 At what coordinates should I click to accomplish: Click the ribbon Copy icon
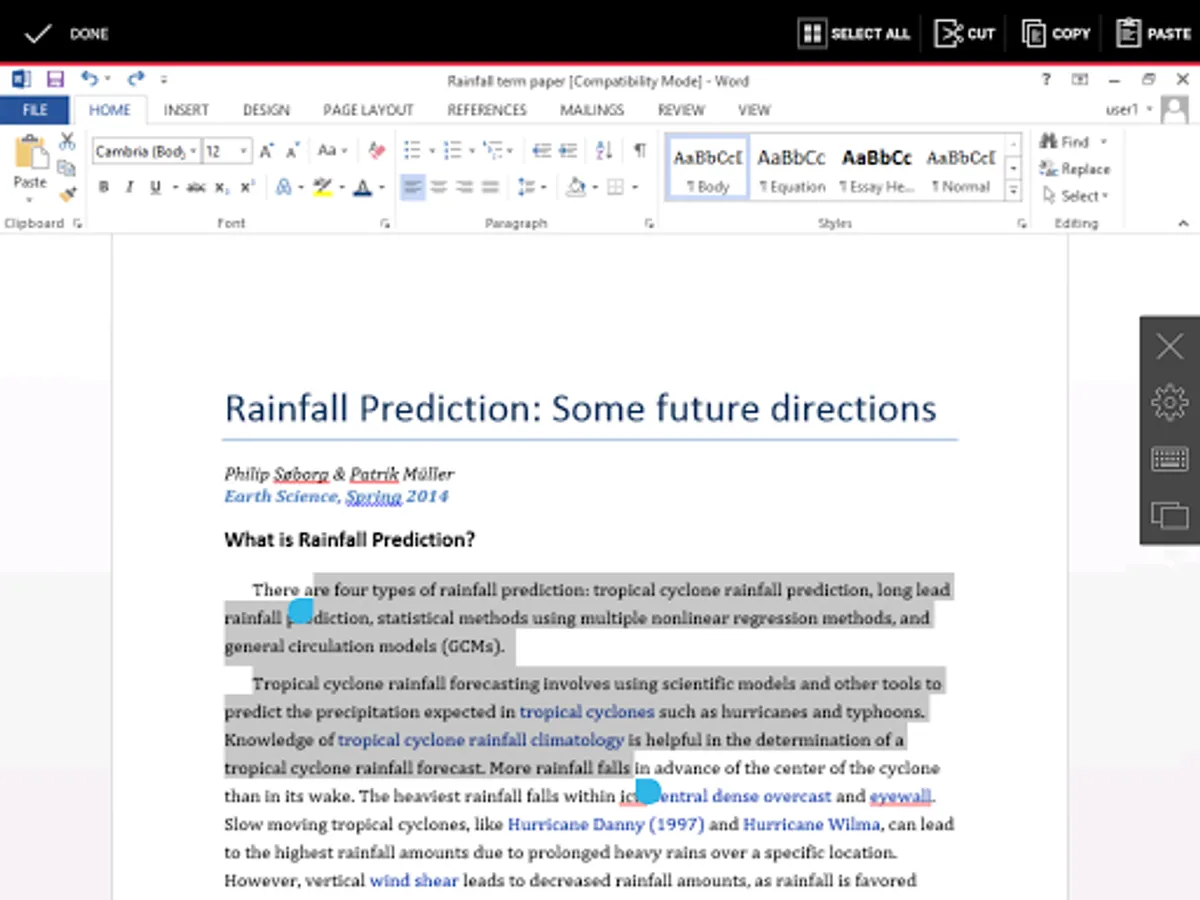[x=67, y=167]
